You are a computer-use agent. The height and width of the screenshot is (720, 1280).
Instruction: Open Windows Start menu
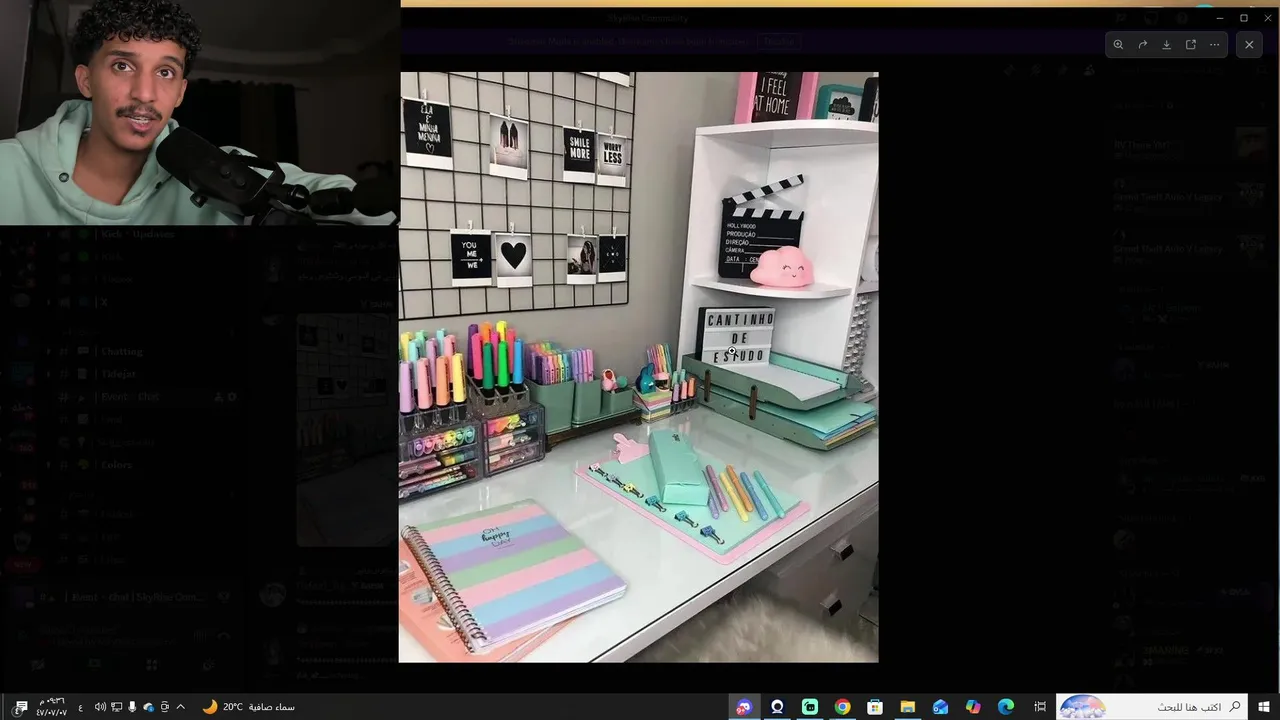1264,707
